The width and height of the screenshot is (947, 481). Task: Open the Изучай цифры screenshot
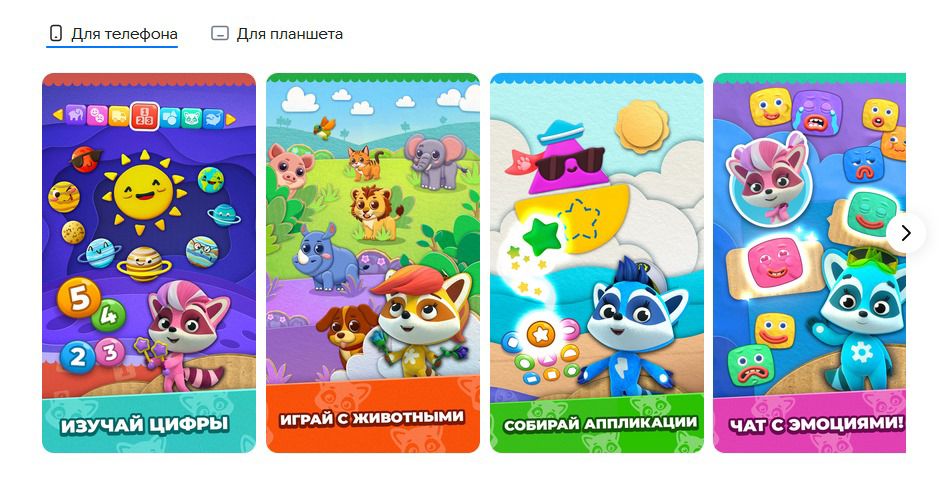point(149,263)
